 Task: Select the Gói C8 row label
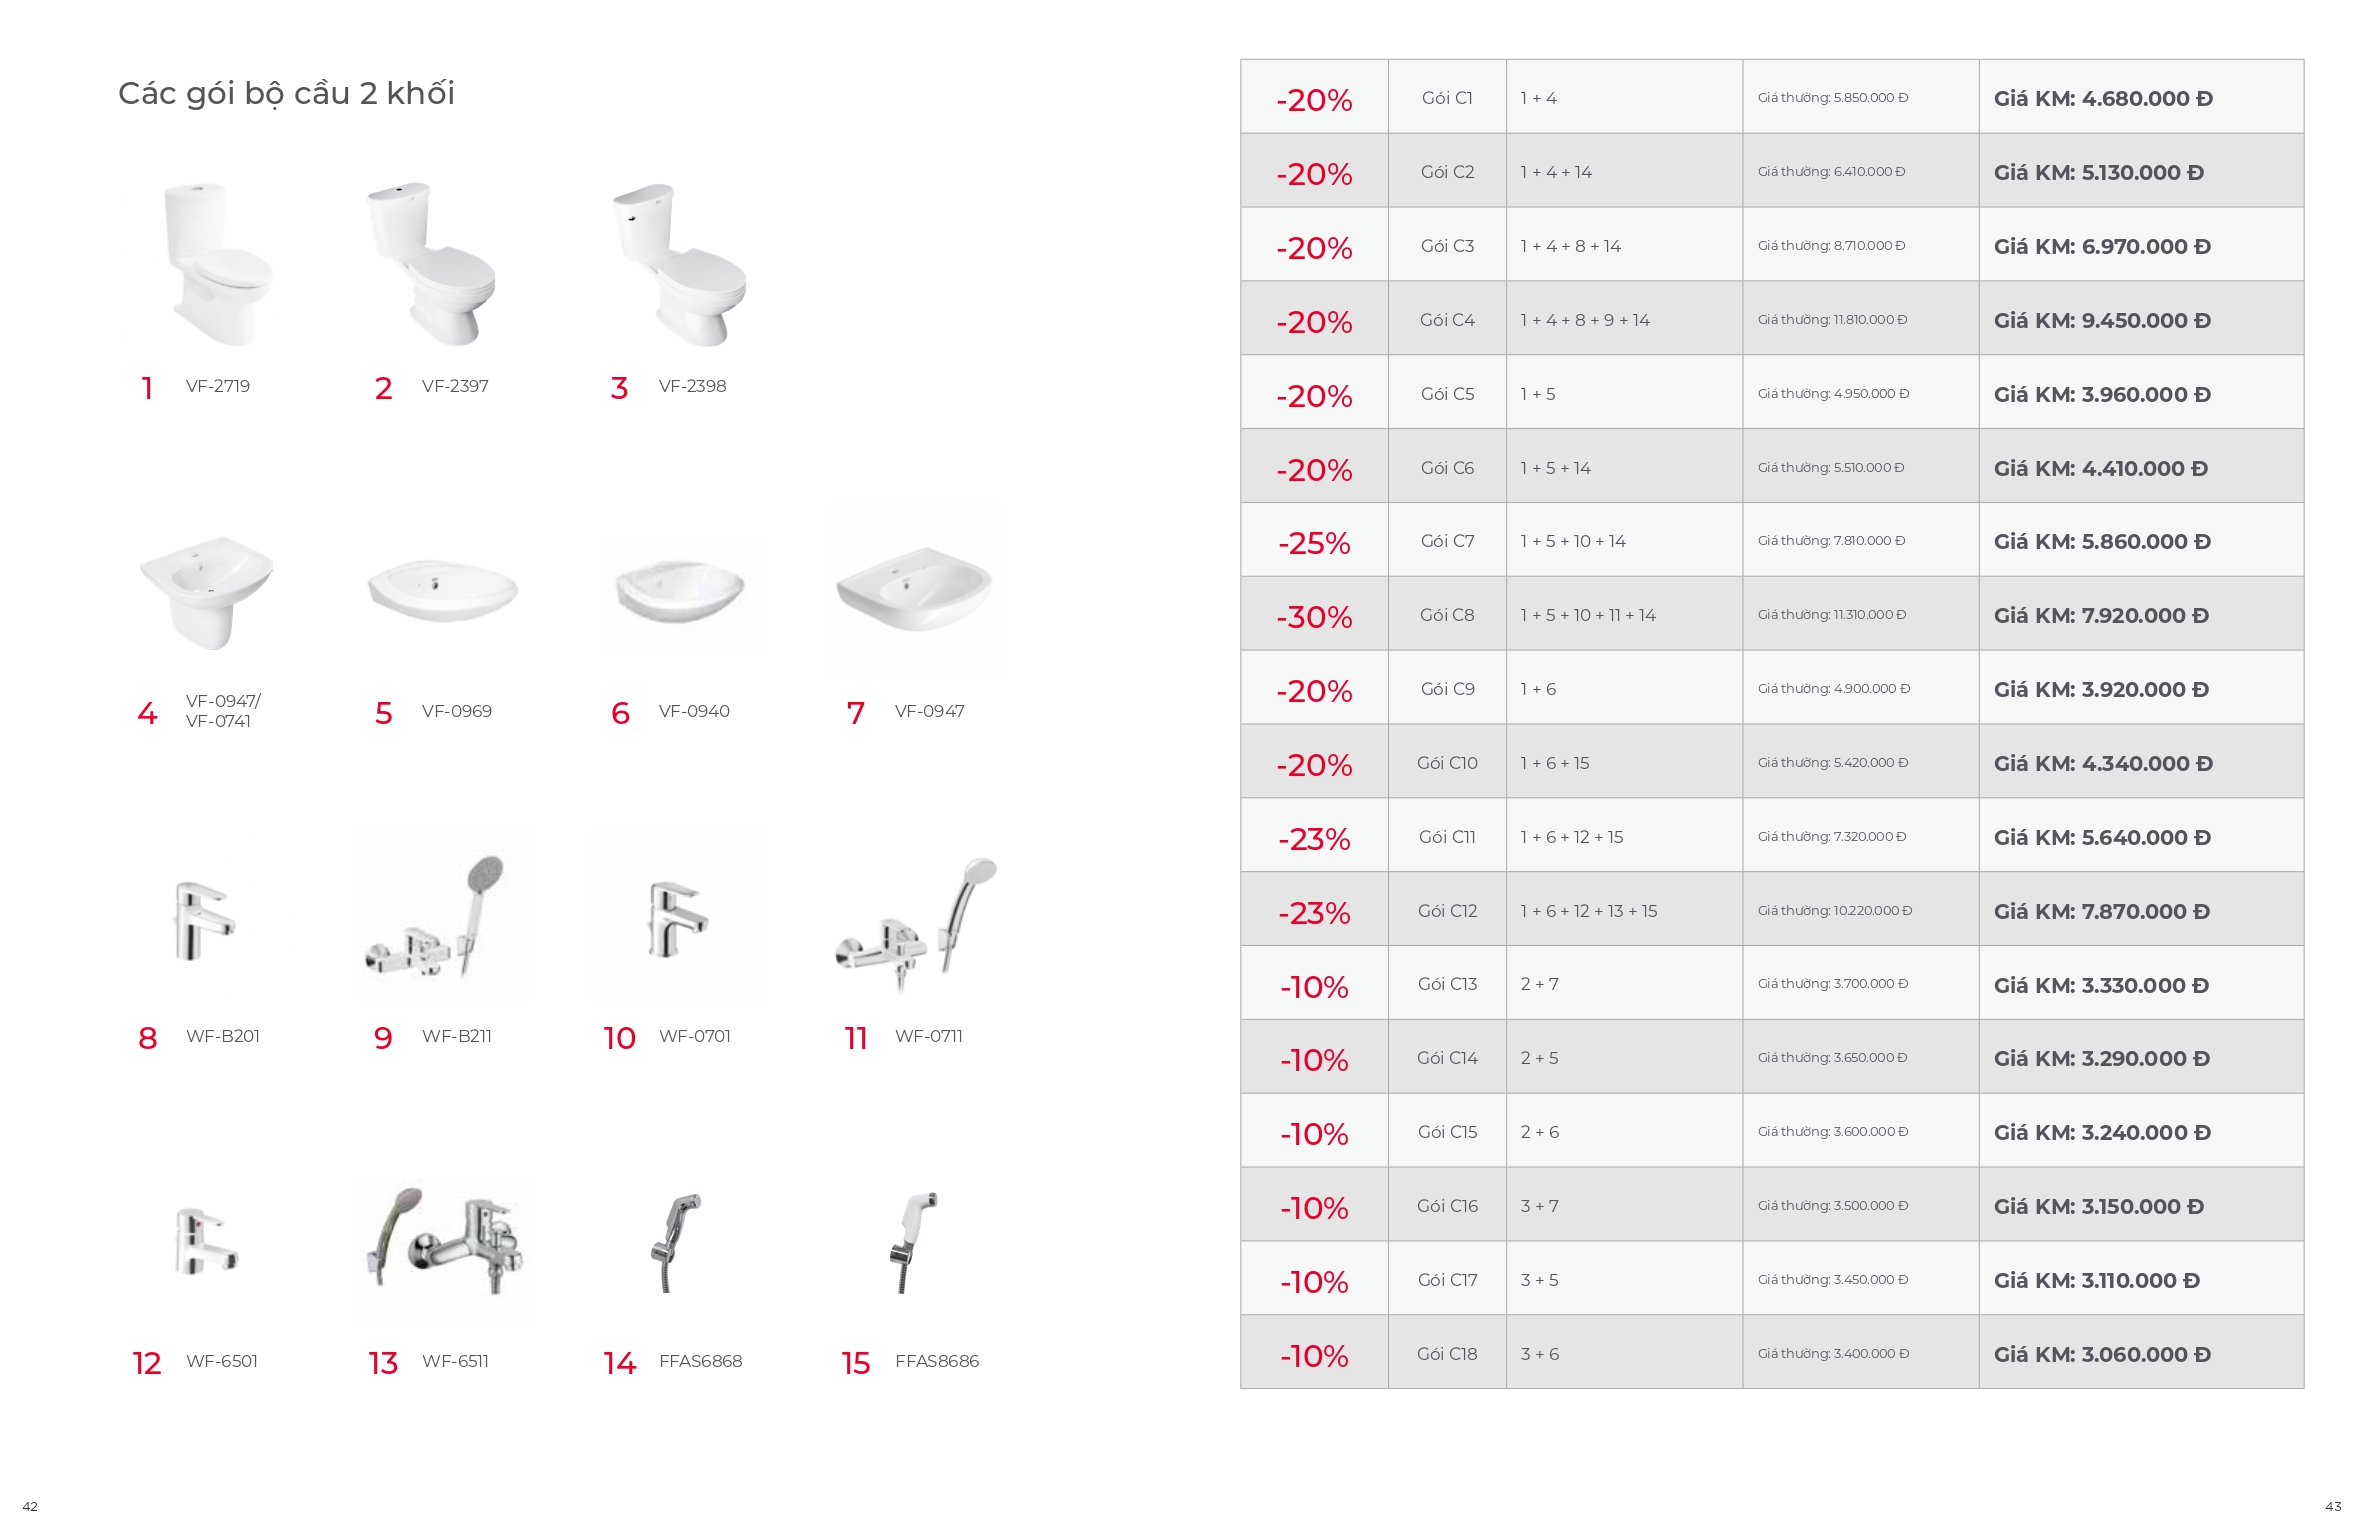1447,615
